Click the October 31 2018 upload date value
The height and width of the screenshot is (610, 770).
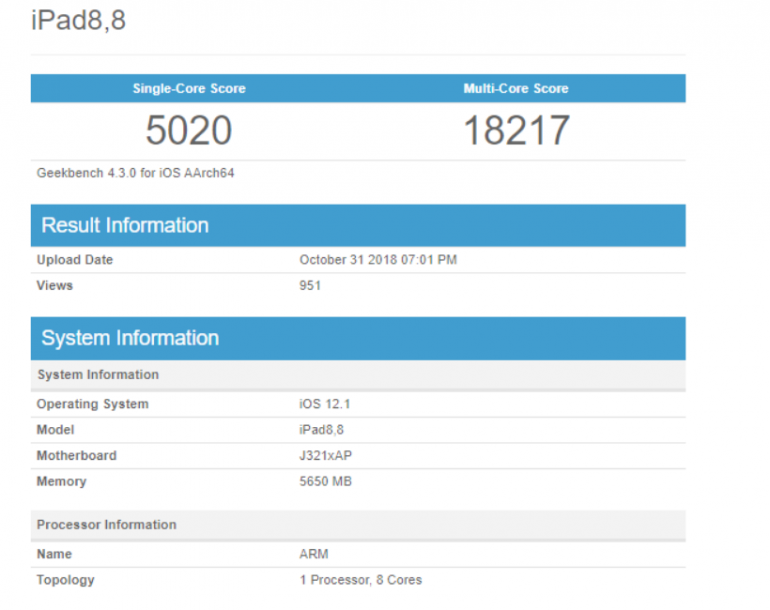click(x=378, y=260)
